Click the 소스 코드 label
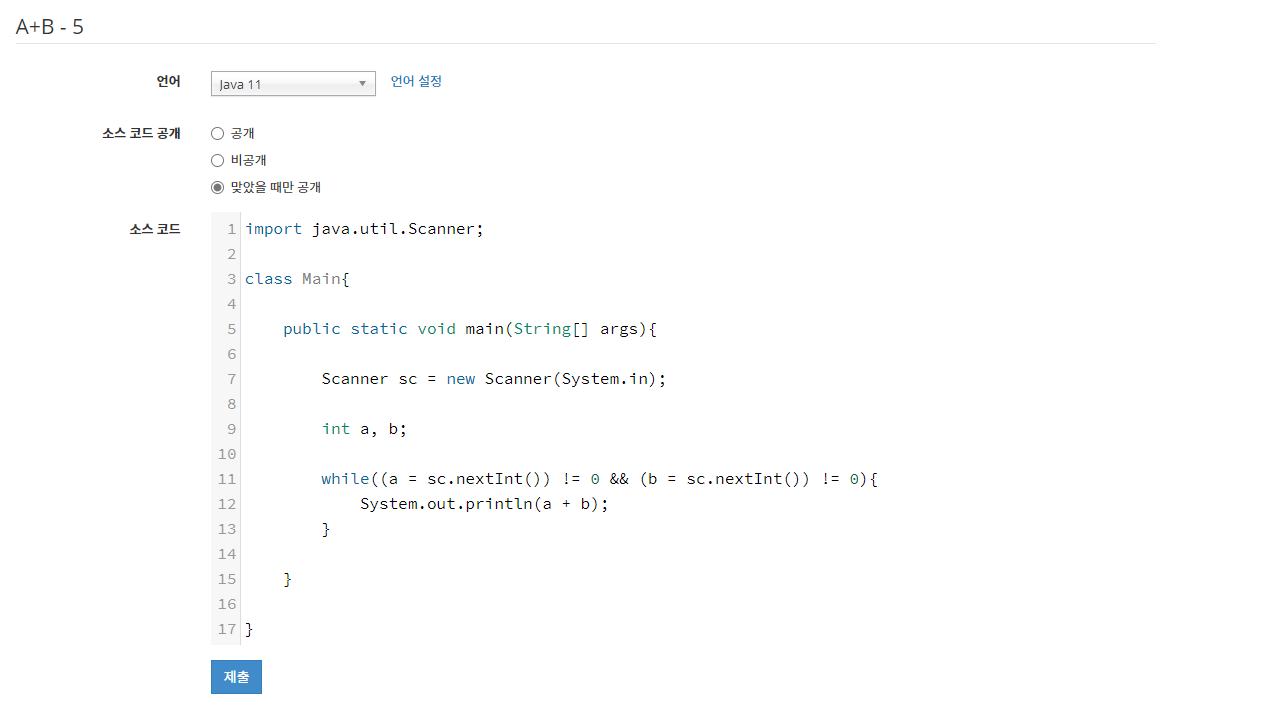Image resolution: width=1265 pixels, height=718 pixels. pyautogui.click(x=155, y=229)
